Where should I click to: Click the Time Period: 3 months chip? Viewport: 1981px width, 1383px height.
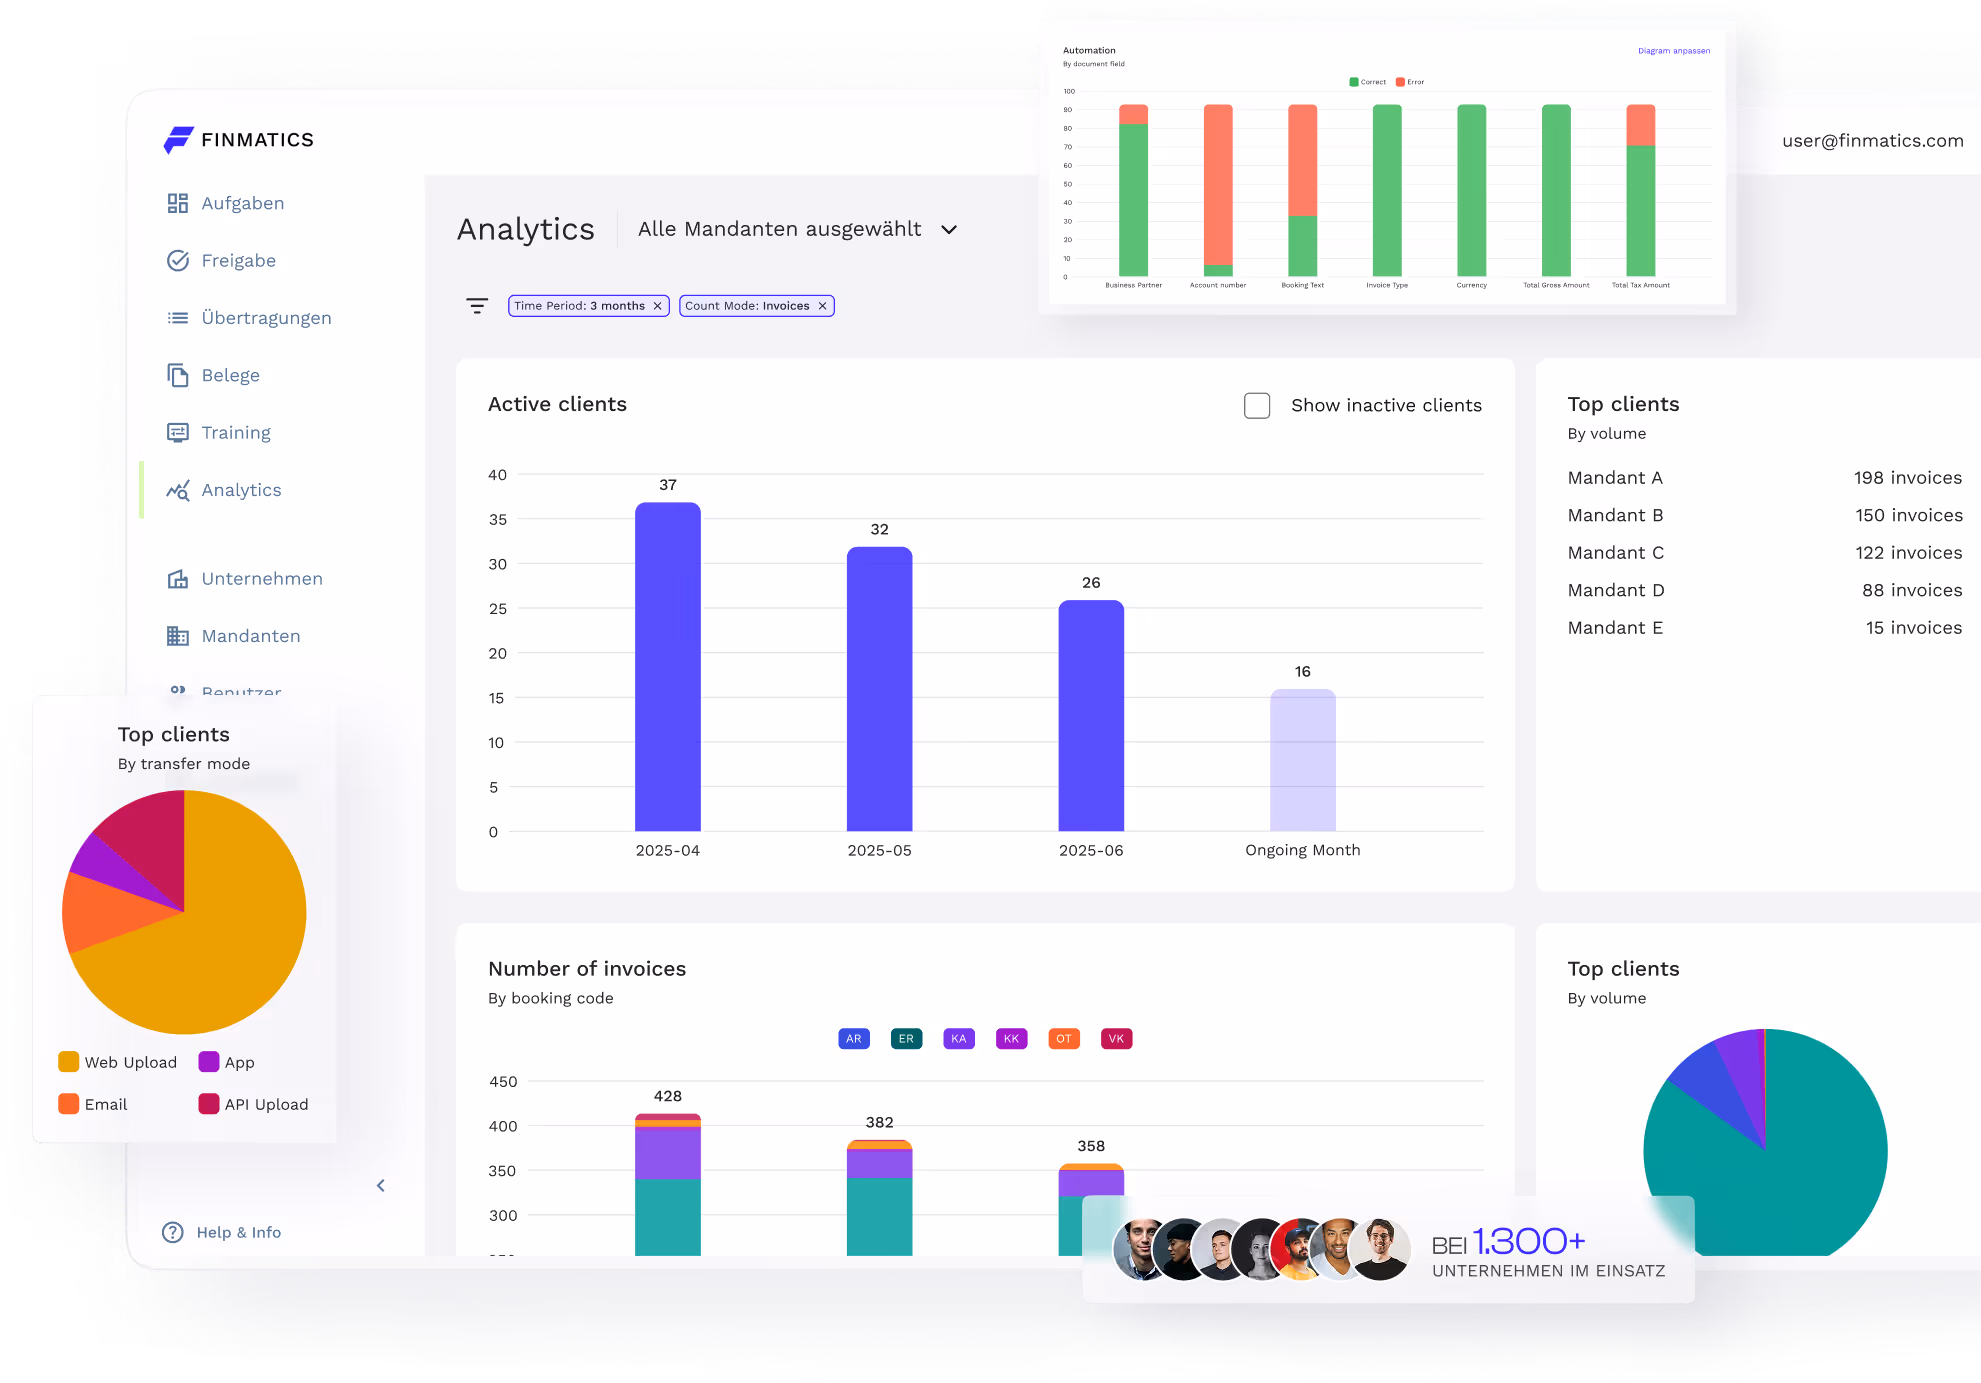point(588,306)
